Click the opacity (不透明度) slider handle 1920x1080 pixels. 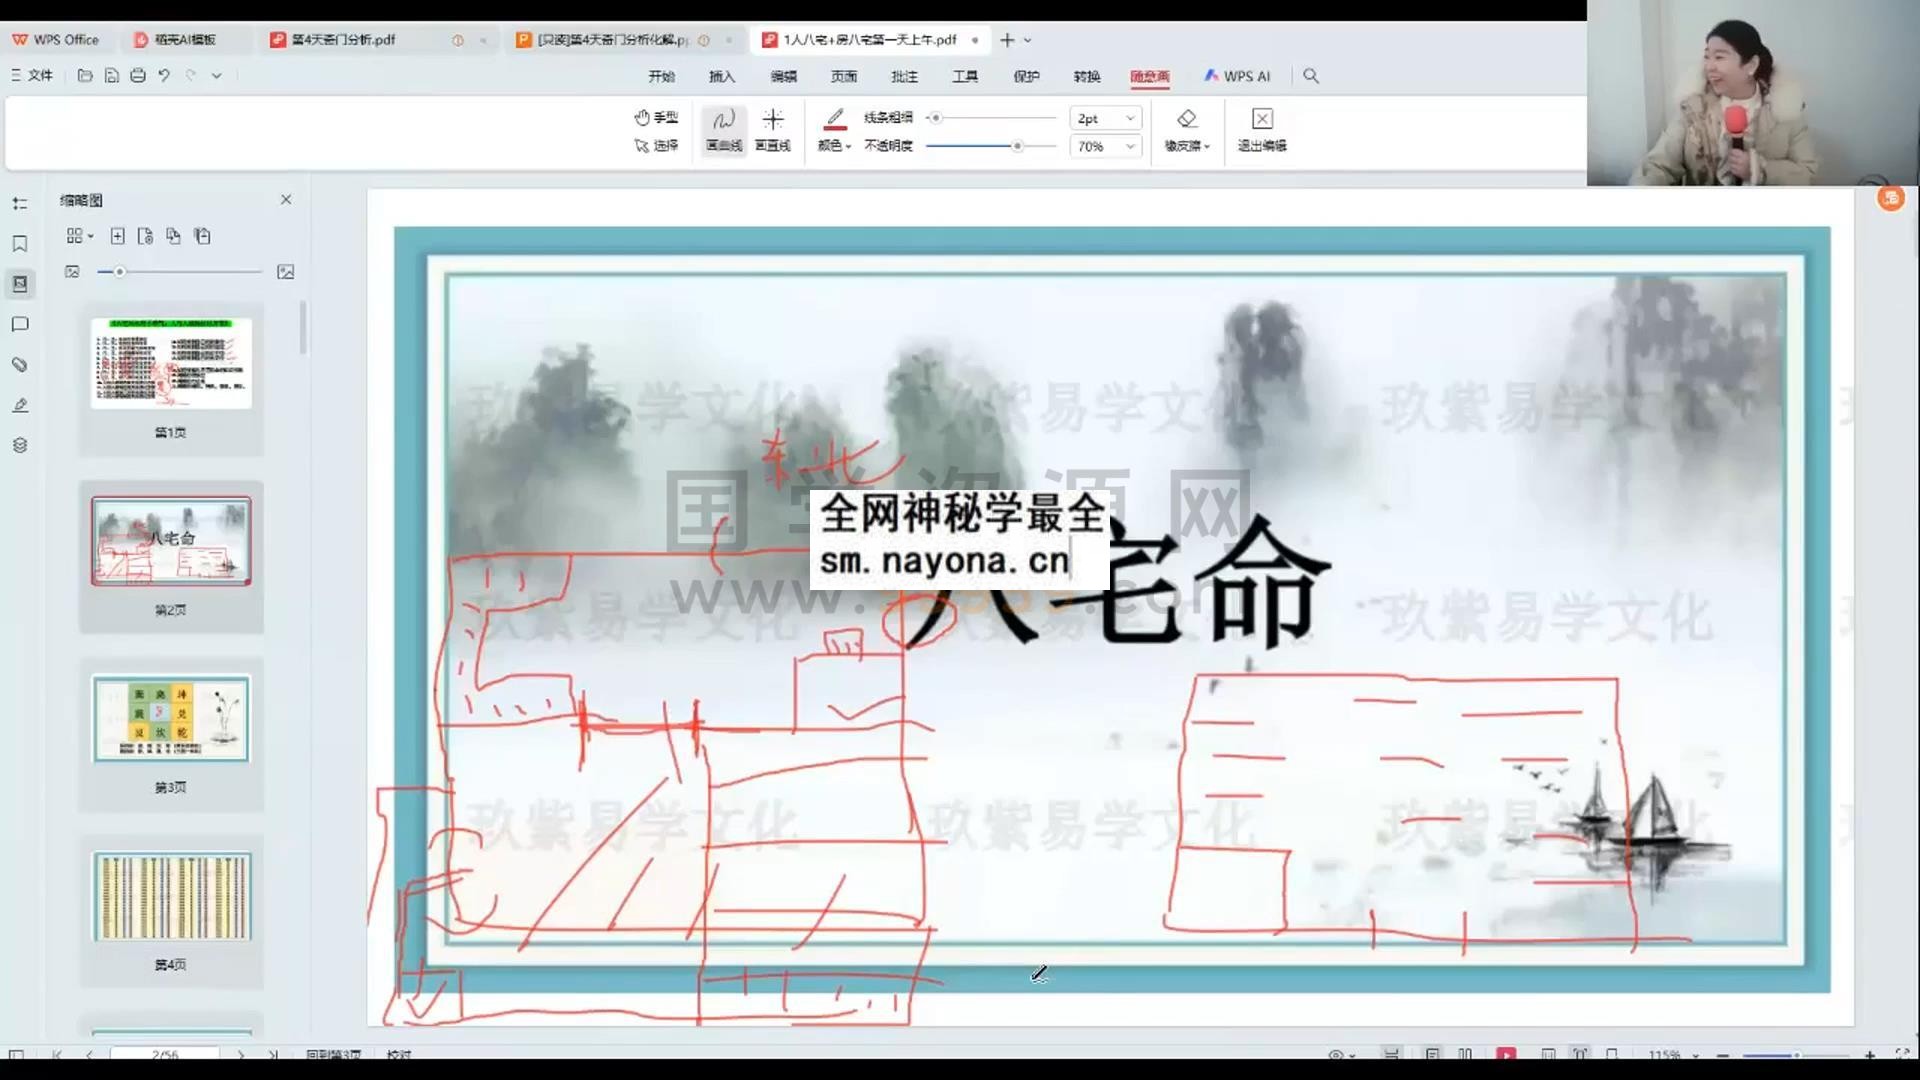(1017, 146)
